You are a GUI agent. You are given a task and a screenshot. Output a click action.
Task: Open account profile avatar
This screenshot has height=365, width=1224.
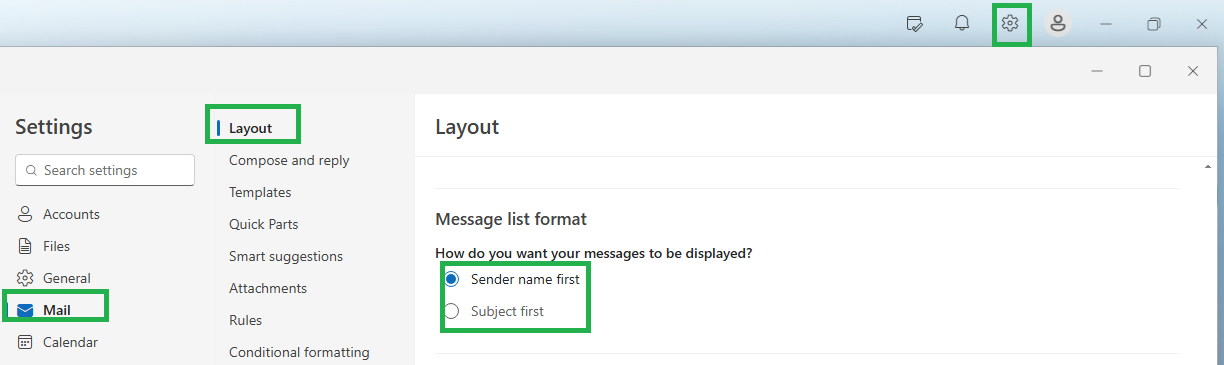click(1058, 23)
